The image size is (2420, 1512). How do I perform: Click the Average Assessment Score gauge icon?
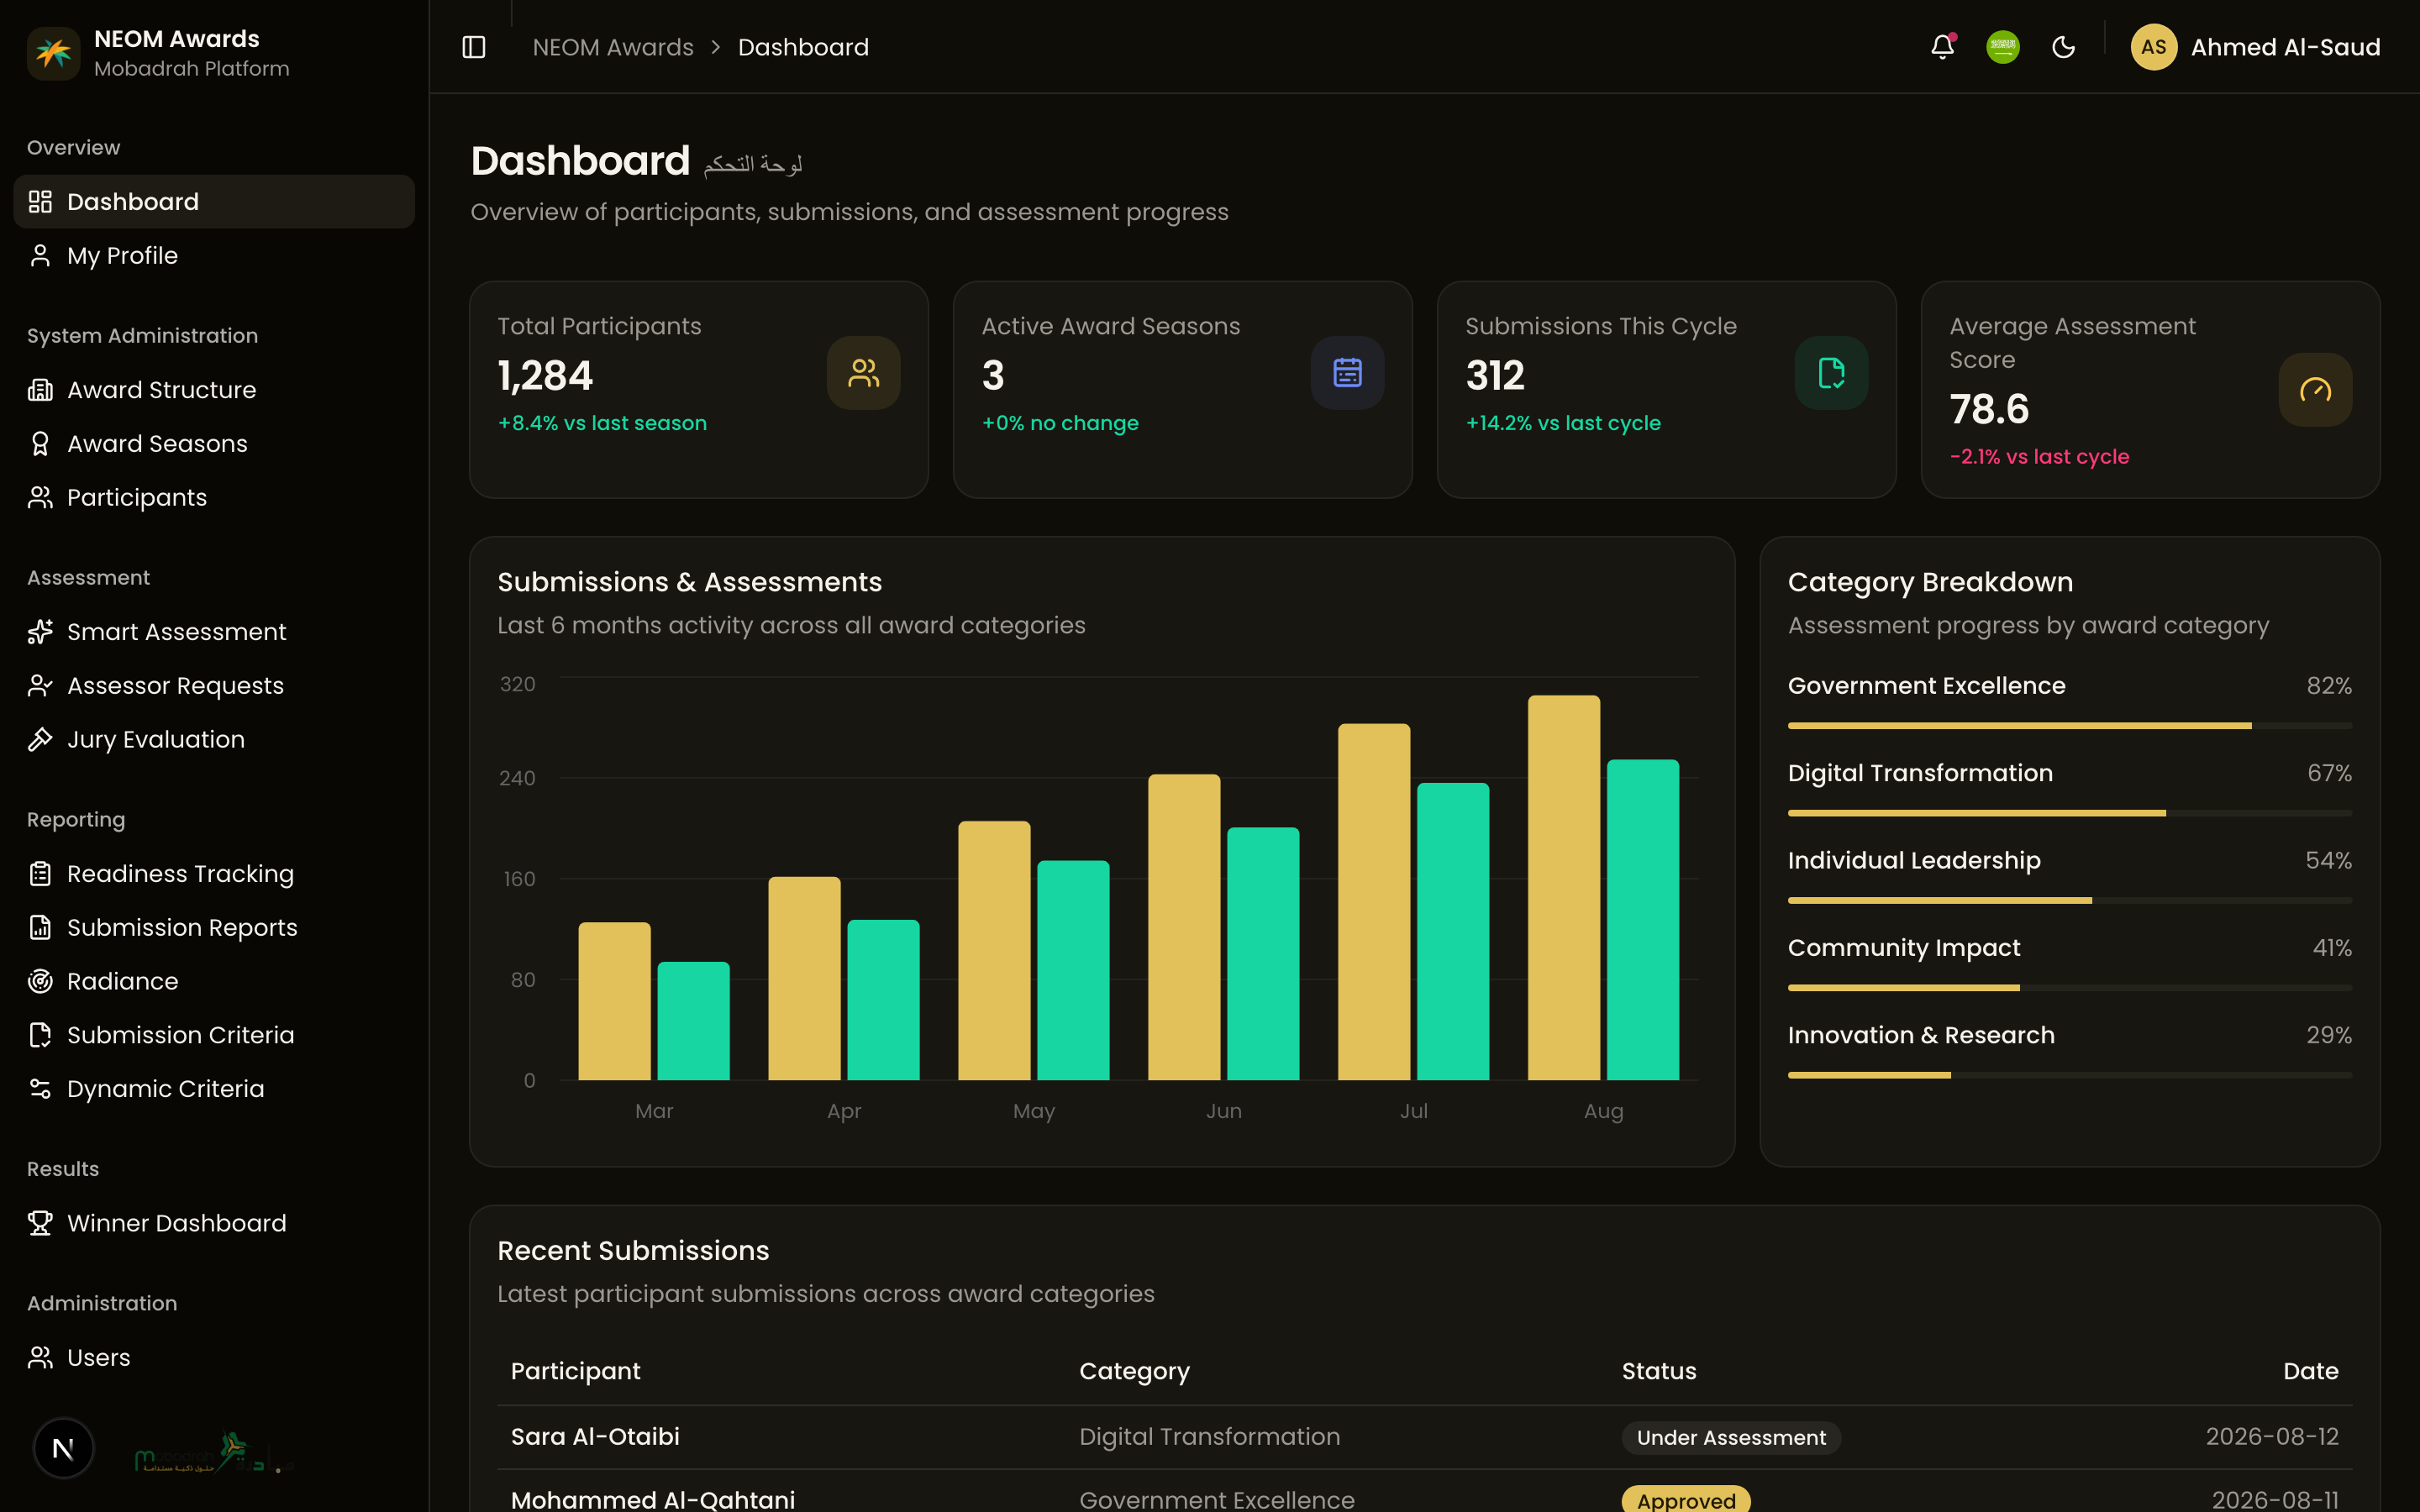point(2315,390)
